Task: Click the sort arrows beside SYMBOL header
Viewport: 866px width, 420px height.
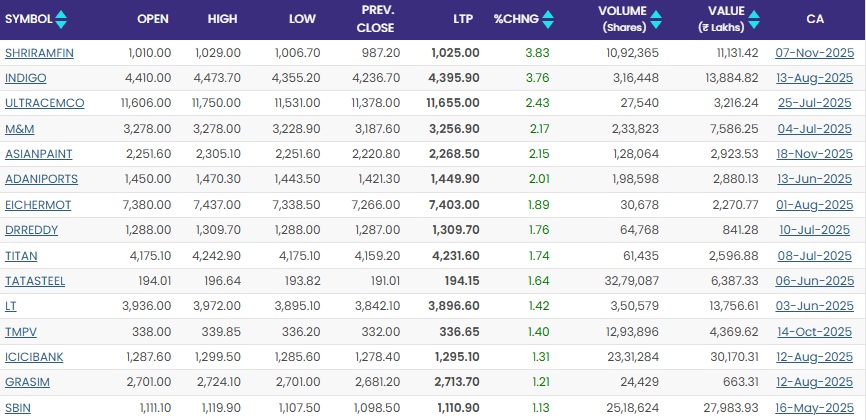Action: 62,19
